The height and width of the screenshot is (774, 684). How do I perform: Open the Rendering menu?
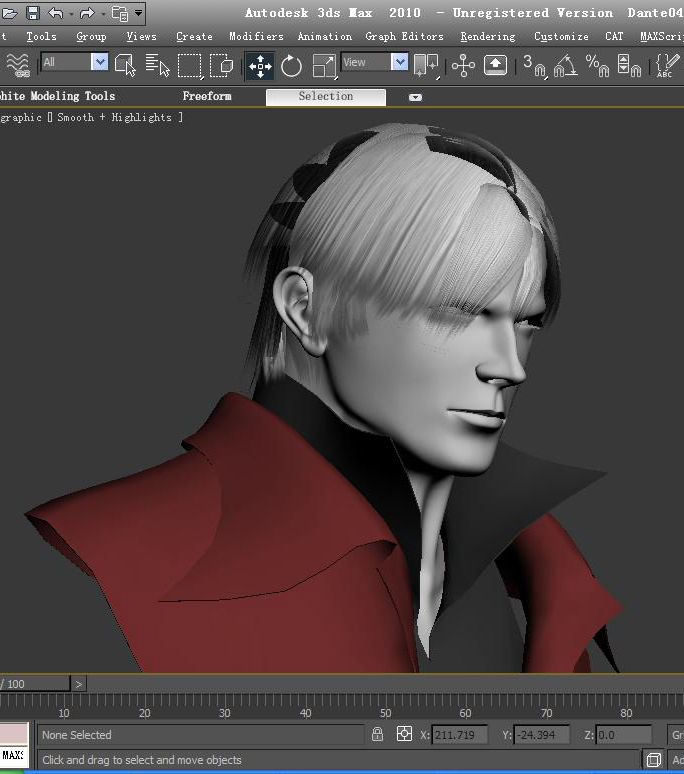[x=488, y=37]
